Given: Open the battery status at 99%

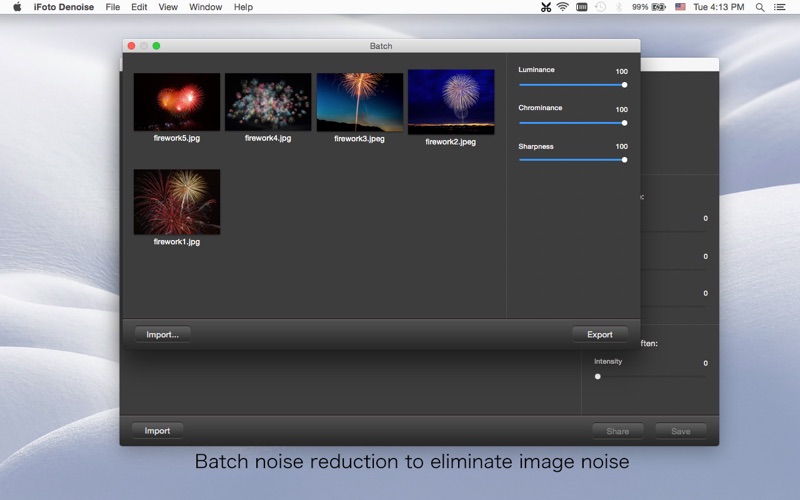Looking at the screenshot, I should pyautogui.click(x=649, y=7).
